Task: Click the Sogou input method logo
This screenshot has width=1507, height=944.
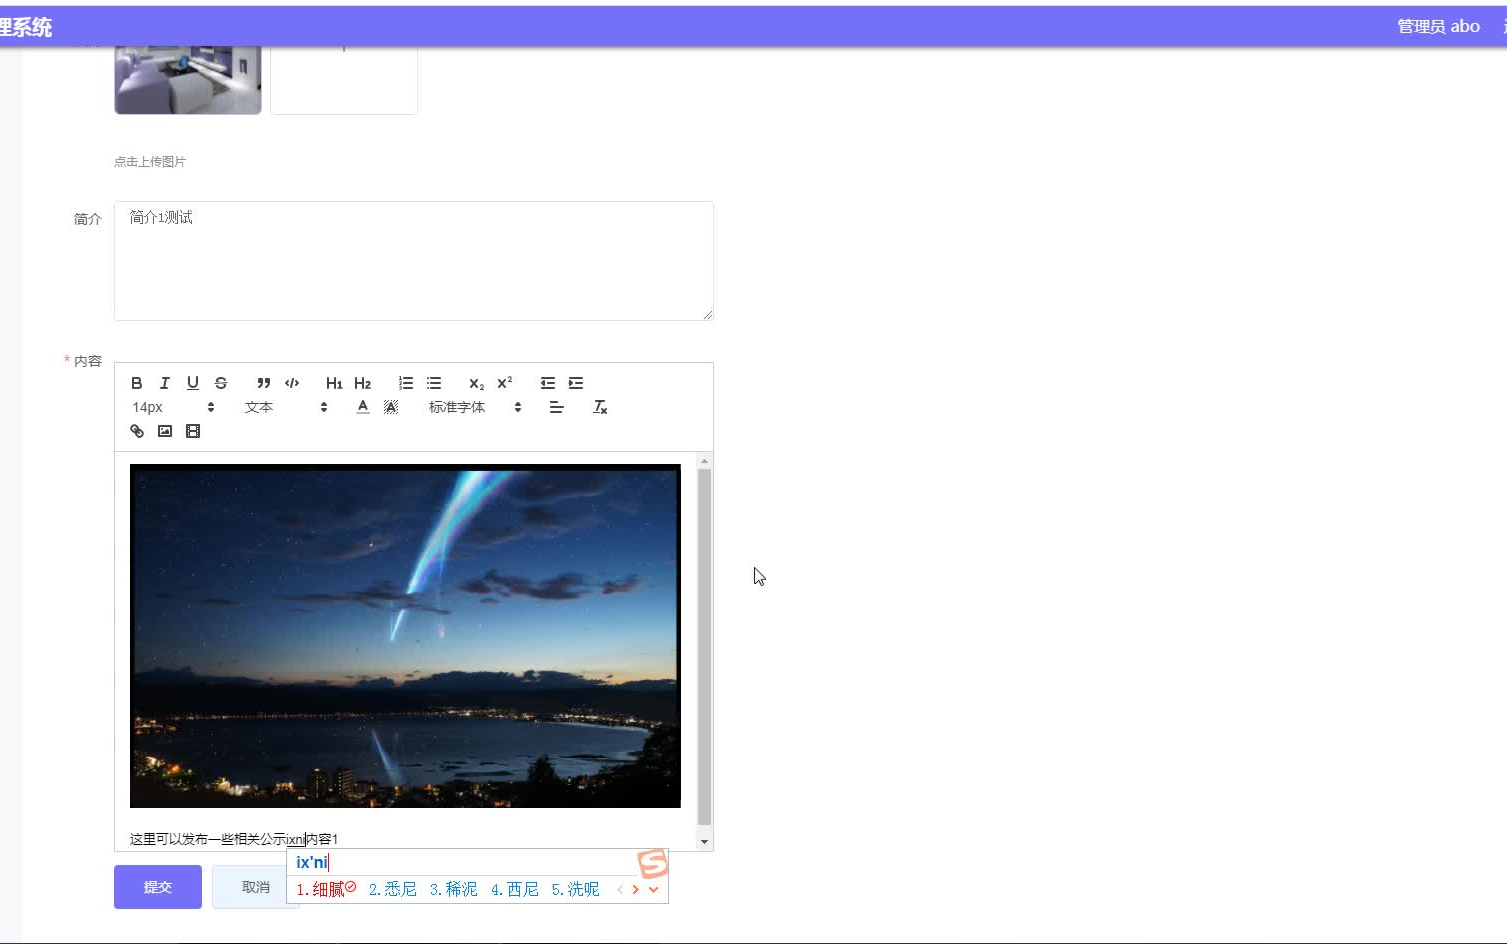Action: [652, 863]
